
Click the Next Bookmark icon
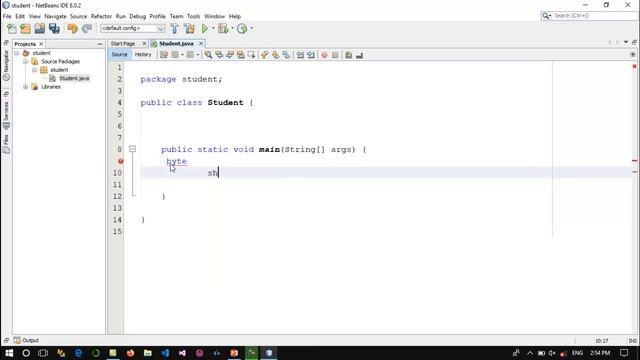(x=276, y=55)
